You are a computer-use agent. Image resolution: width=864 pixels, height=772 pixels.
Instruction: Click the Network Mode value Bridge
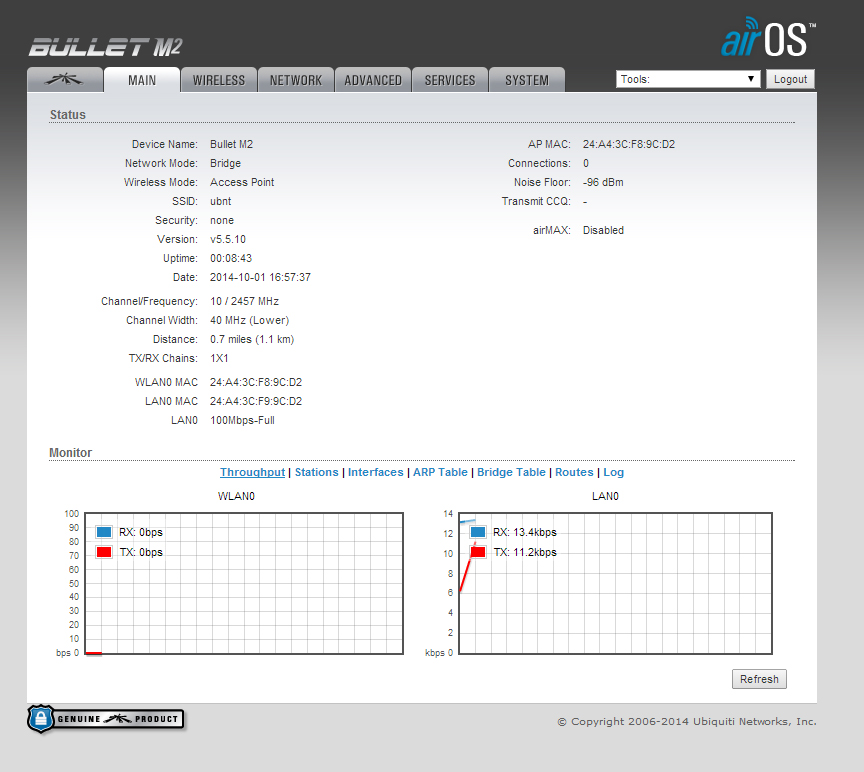pyautogui.click(x=225, y=163)
